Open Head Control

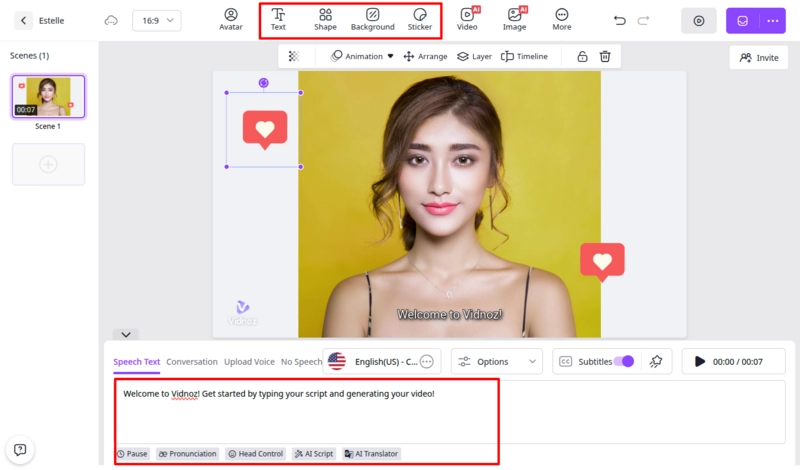click(256, 454)
